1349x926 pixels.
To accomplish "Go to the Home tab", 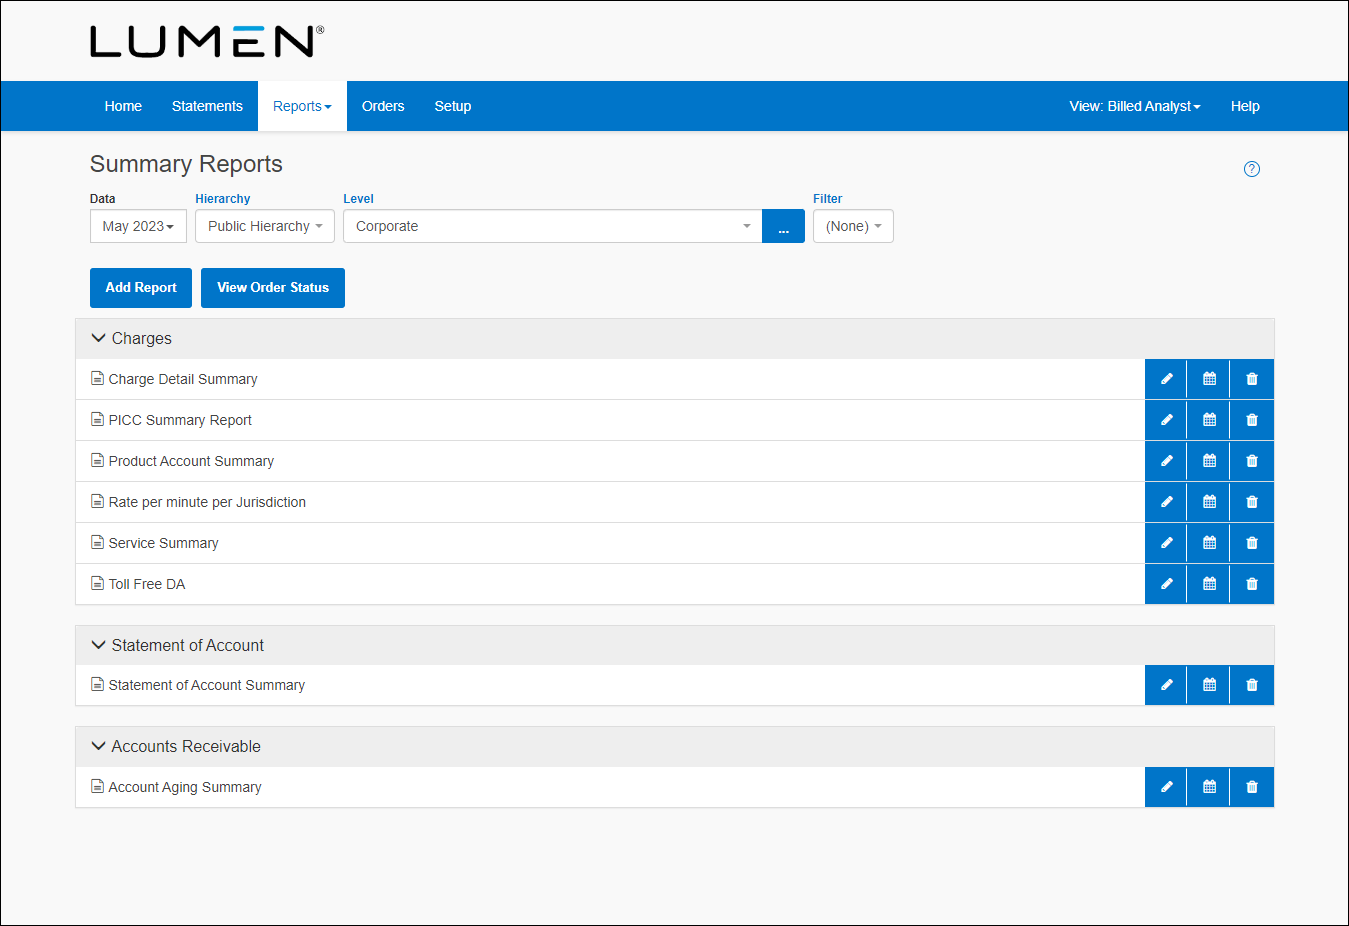I will 123,106.
